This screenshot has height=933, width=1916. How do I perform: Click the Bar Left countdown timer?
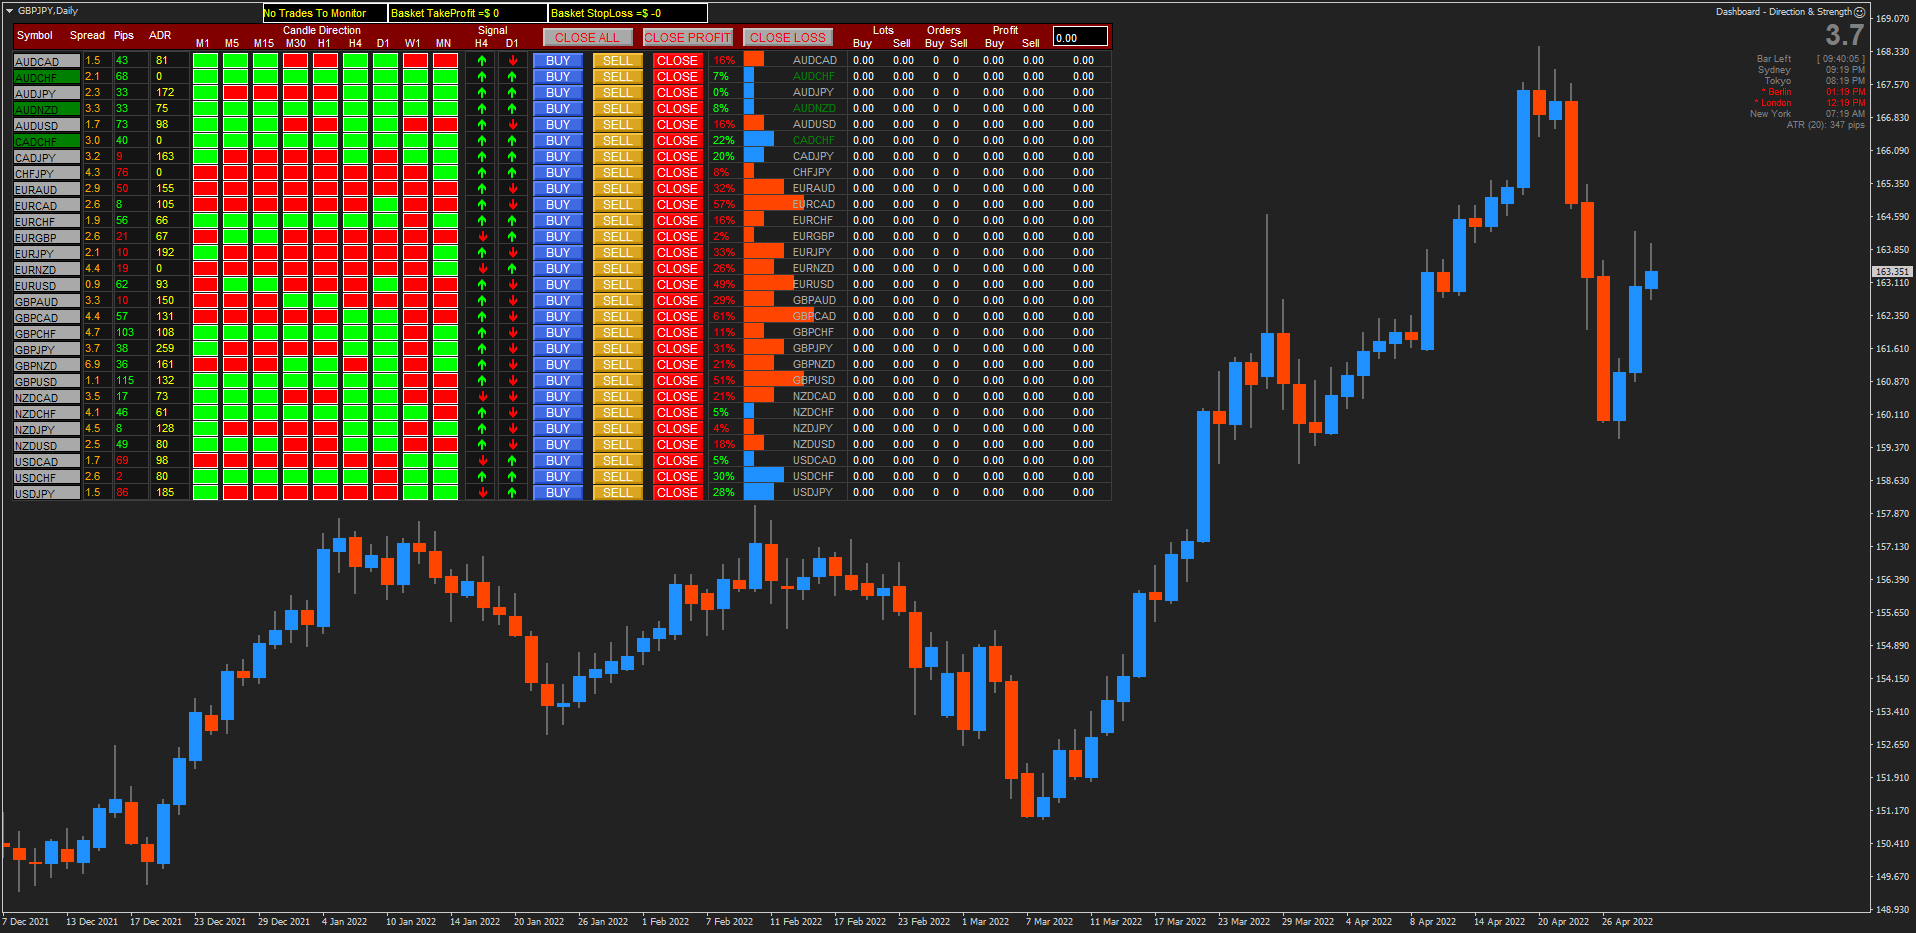tap(1841, 59)
